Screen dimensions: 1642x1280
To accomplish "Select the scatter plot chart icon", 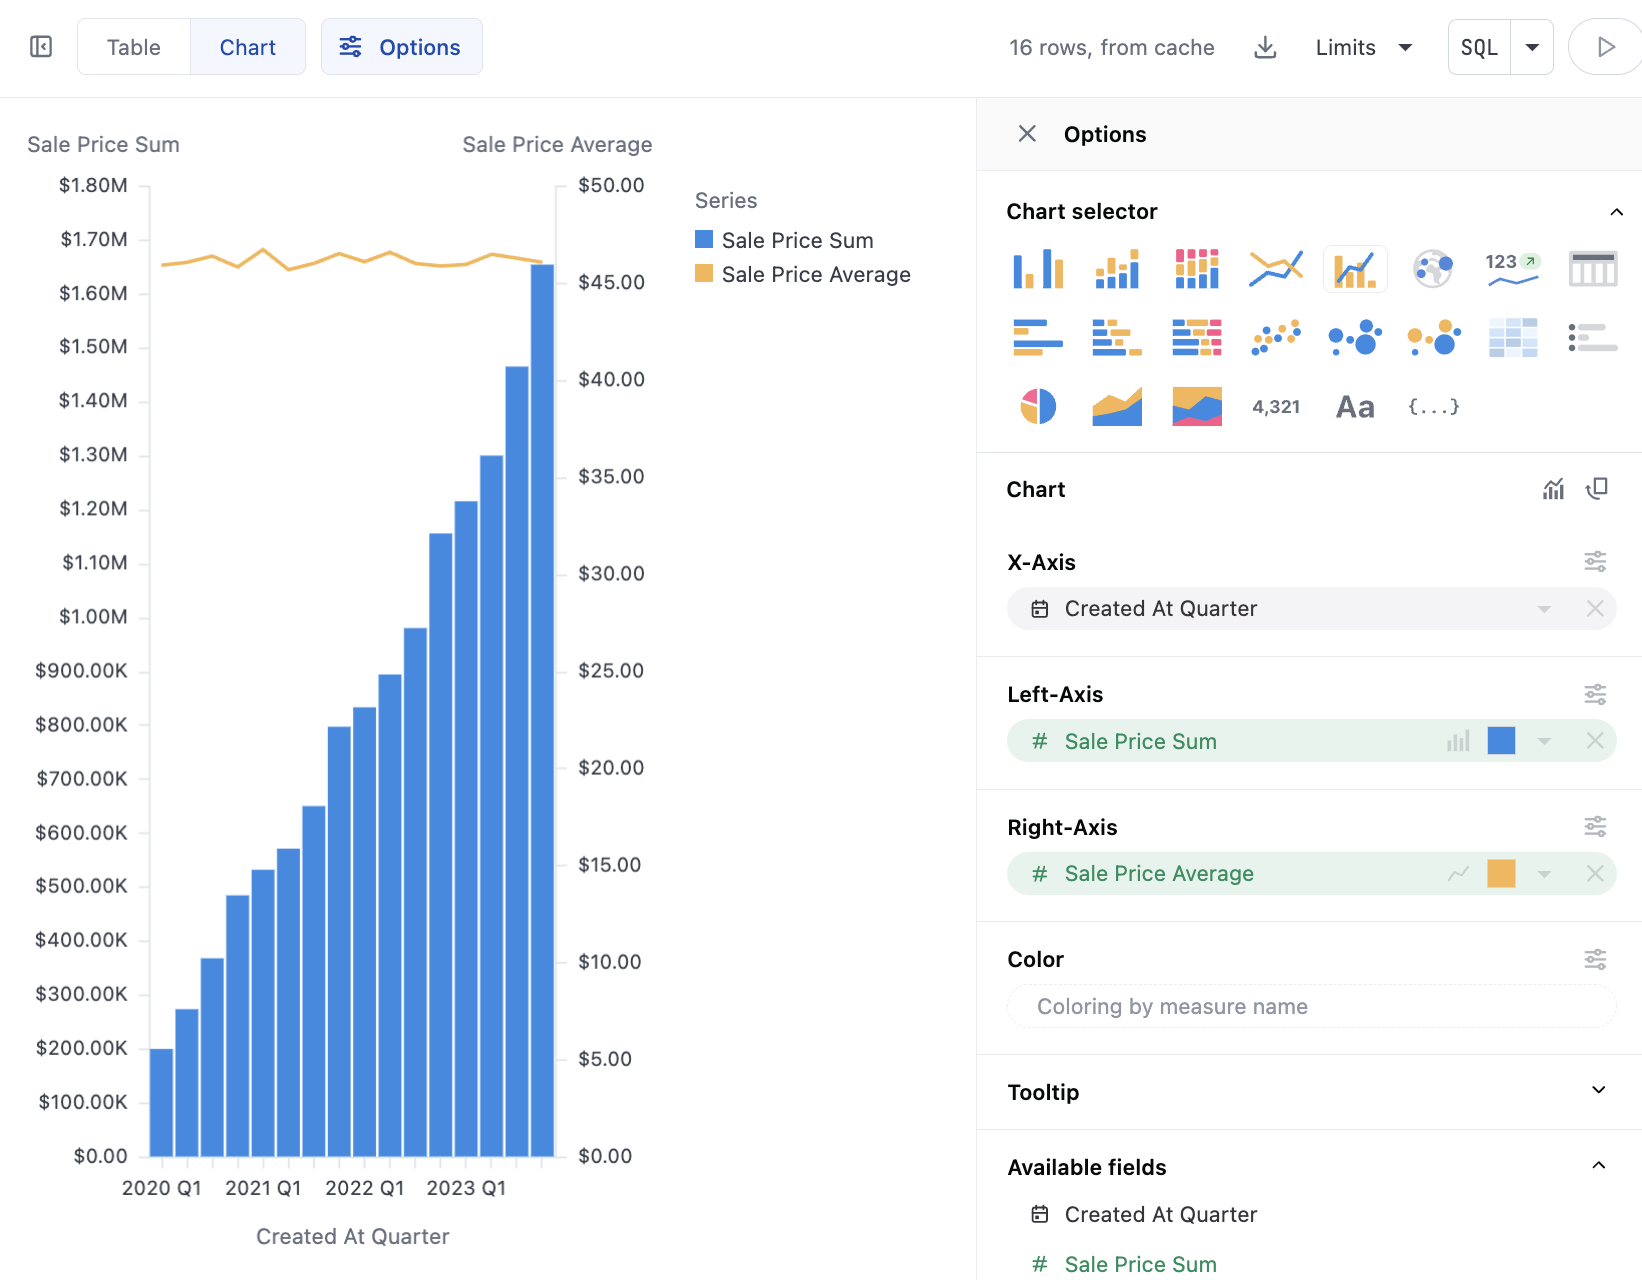I will [1276, 338].
